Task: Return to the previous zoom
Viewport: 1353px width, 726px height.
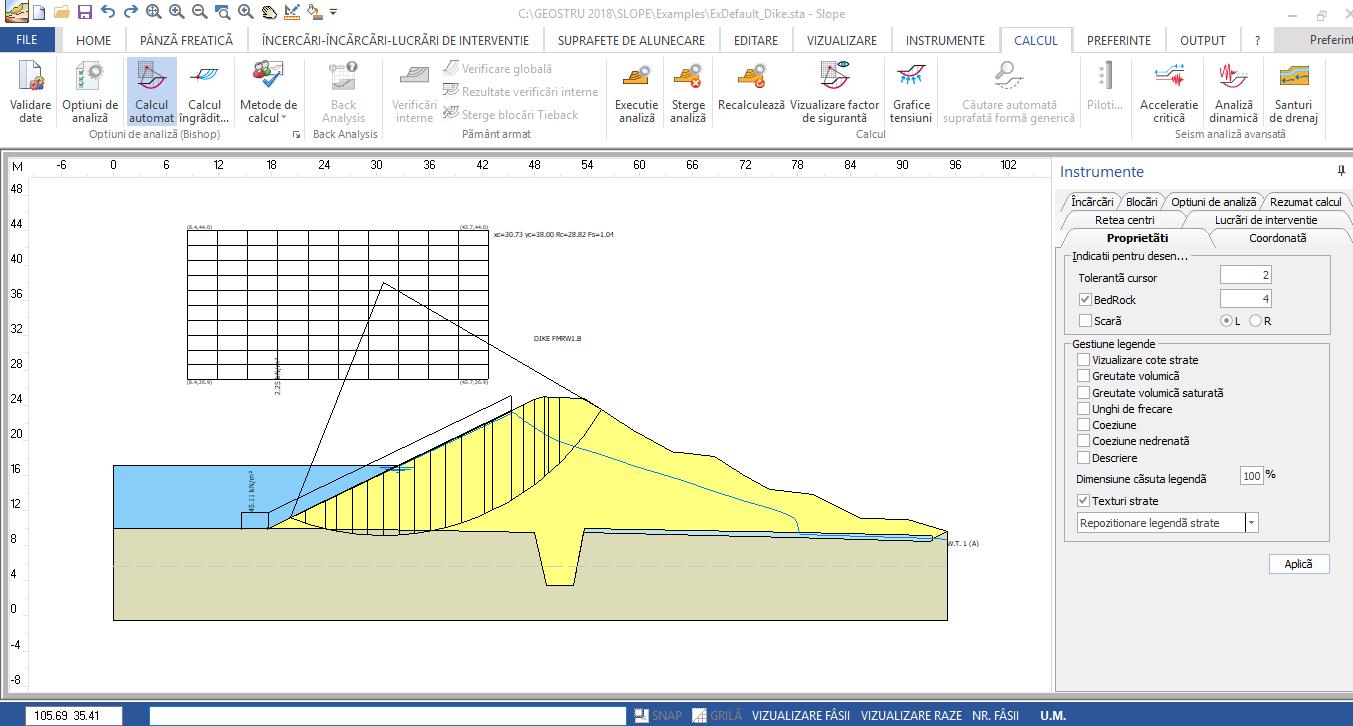Action: tap(245, 12)
